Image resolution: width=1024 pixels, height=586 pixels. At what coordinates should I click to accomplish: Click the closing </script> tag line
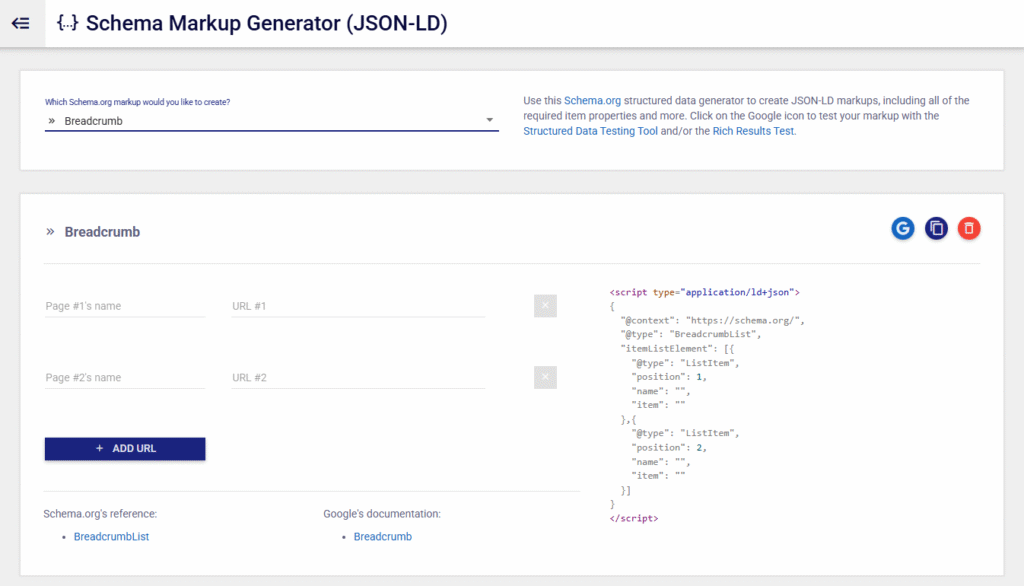pyautogui.click(x=634, y=518)
